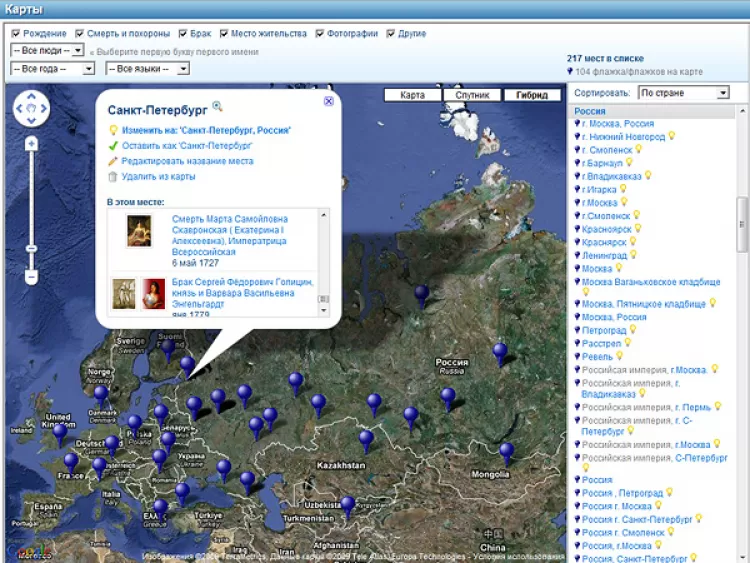Open the По стране sort dropdown
The height and width of the screenshot is (563, 750).
pyautogui.click(x=684, y=93)
